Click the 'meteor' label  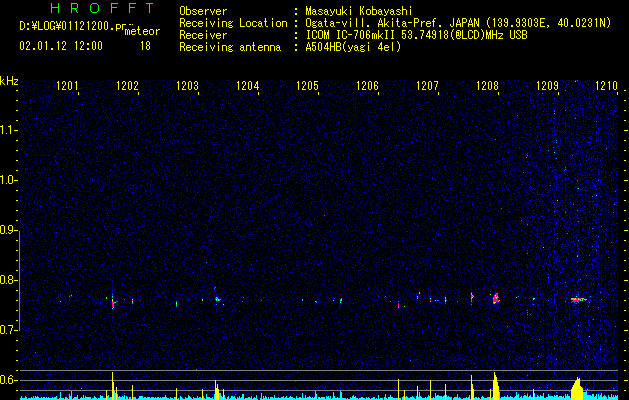pyautogui.click(x=142, y=31)
